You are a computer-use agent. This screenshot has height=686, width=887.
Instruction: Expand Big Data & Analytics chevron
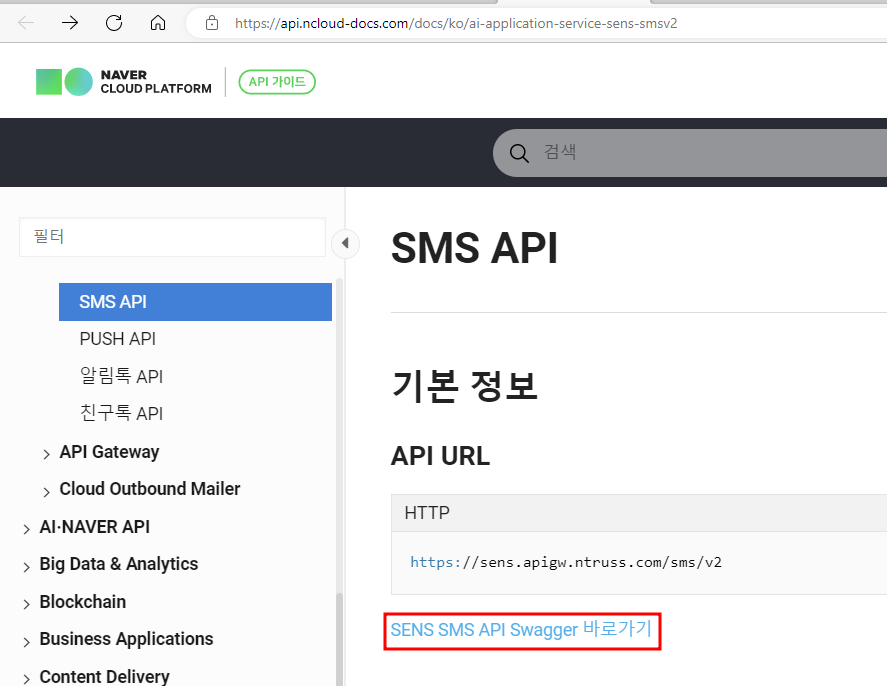coord(27,567)
